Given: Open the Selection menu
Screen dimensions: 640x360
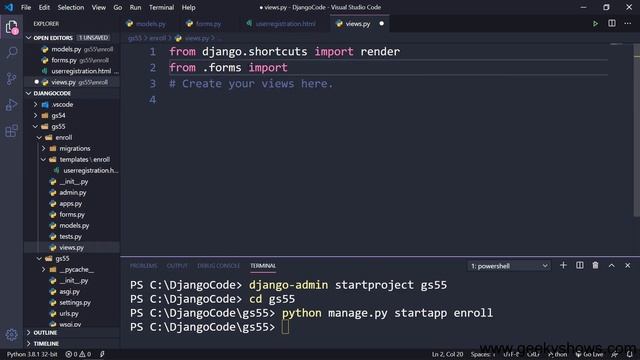Looking at the screenshot, I should 71,7.
